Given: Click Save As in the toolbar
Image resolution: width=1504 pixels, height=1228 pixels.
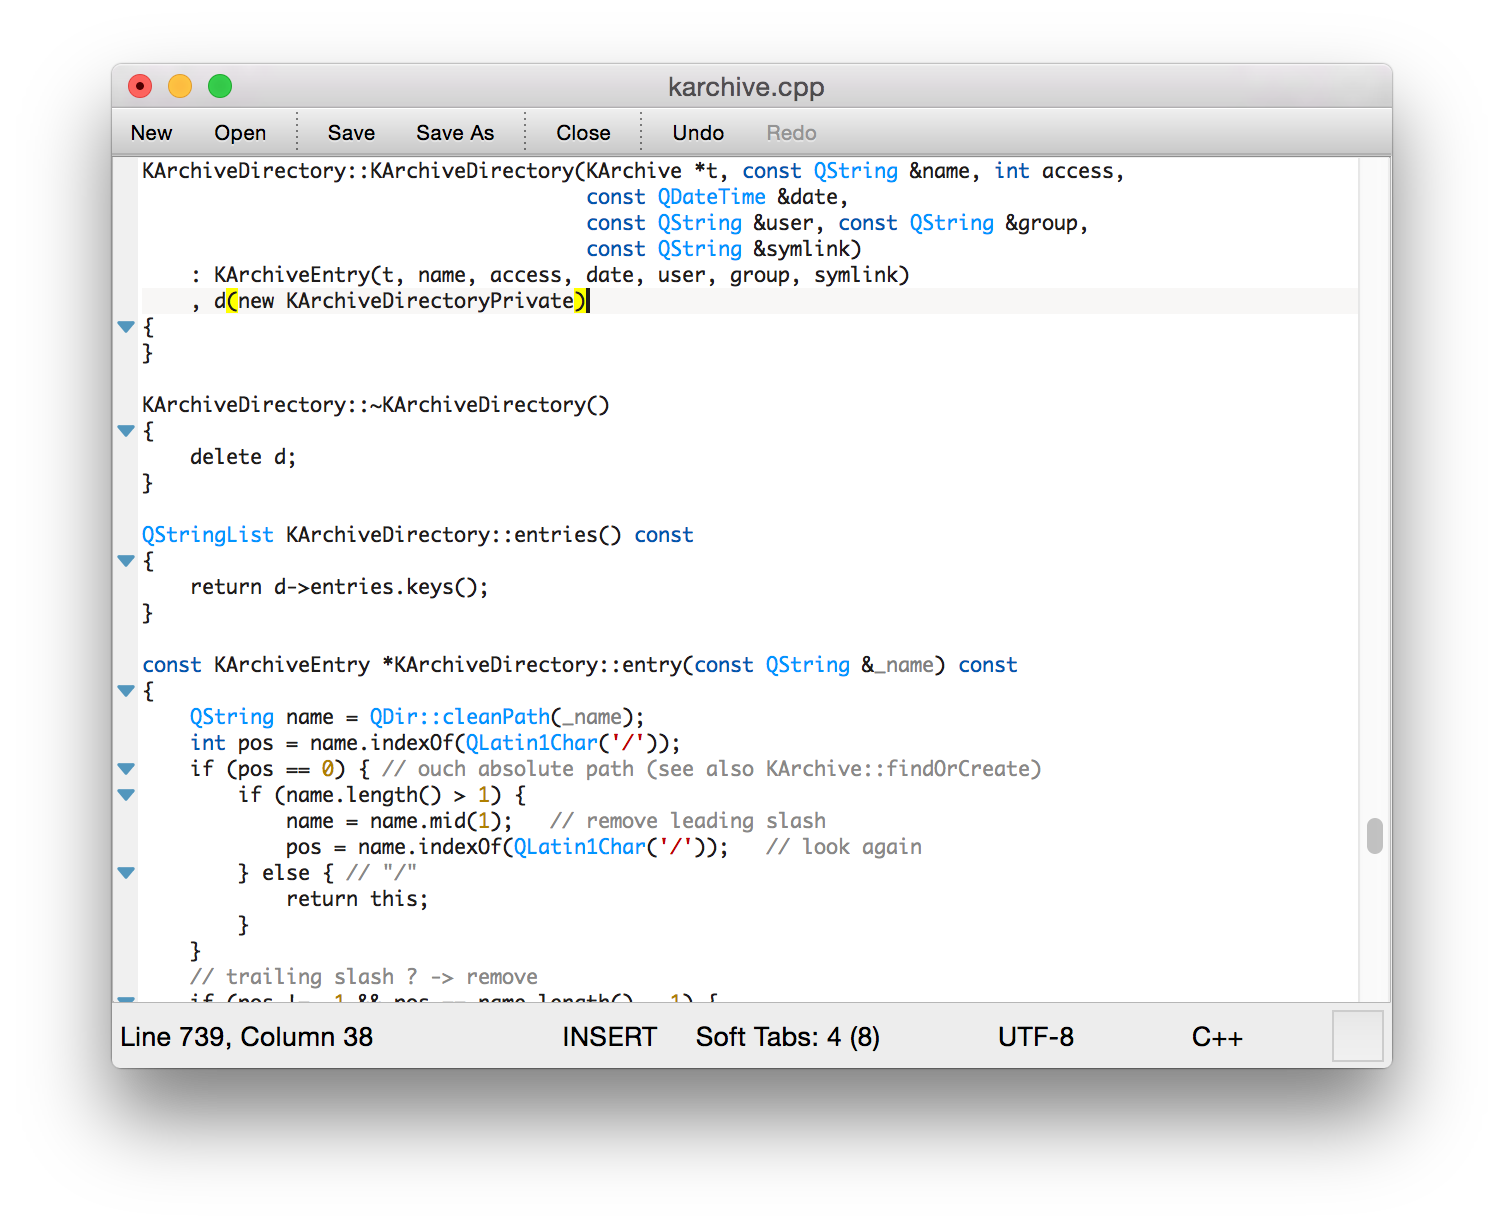Looking at the screenshot, I should click(454, 132).
